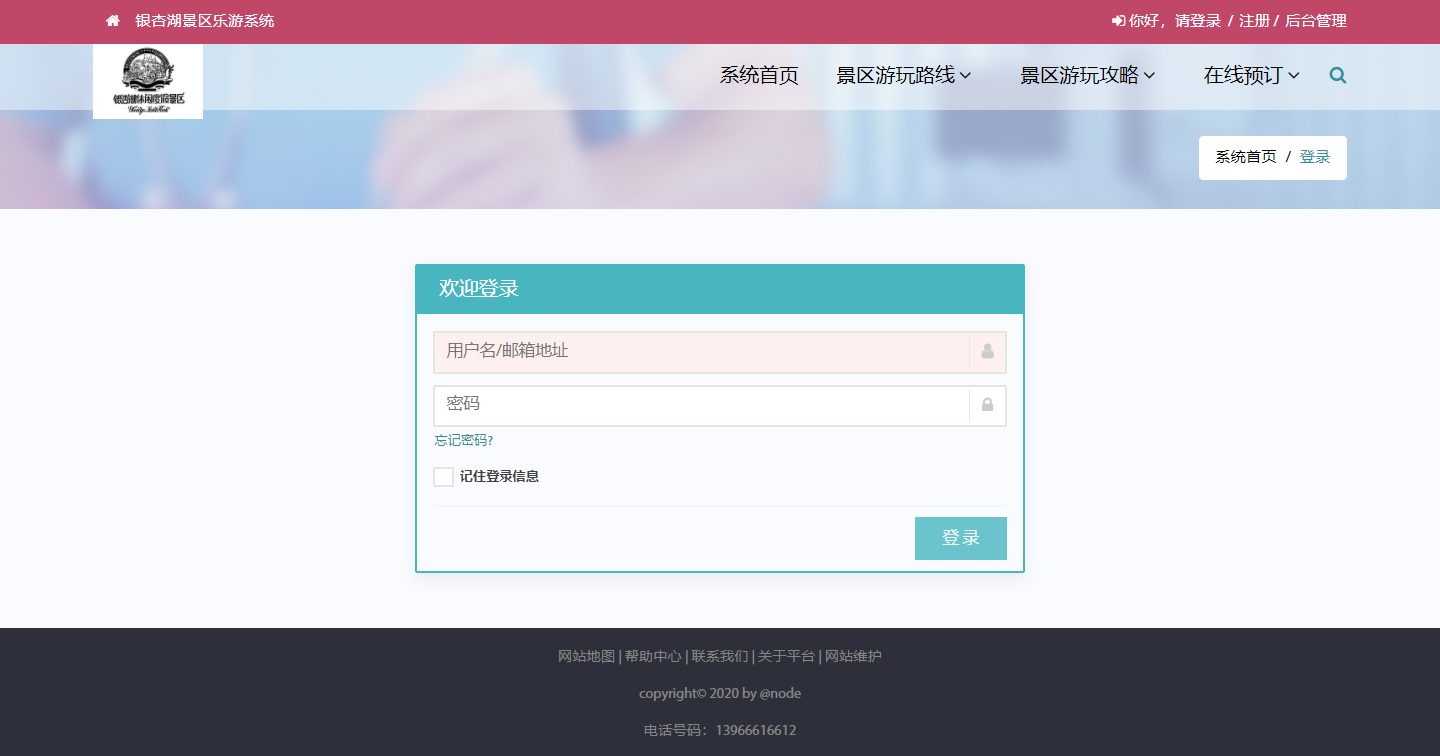Go to 系统首页 in navigation bar
1440x756 pixels.
pyautogui.click(x=759, y=75)
